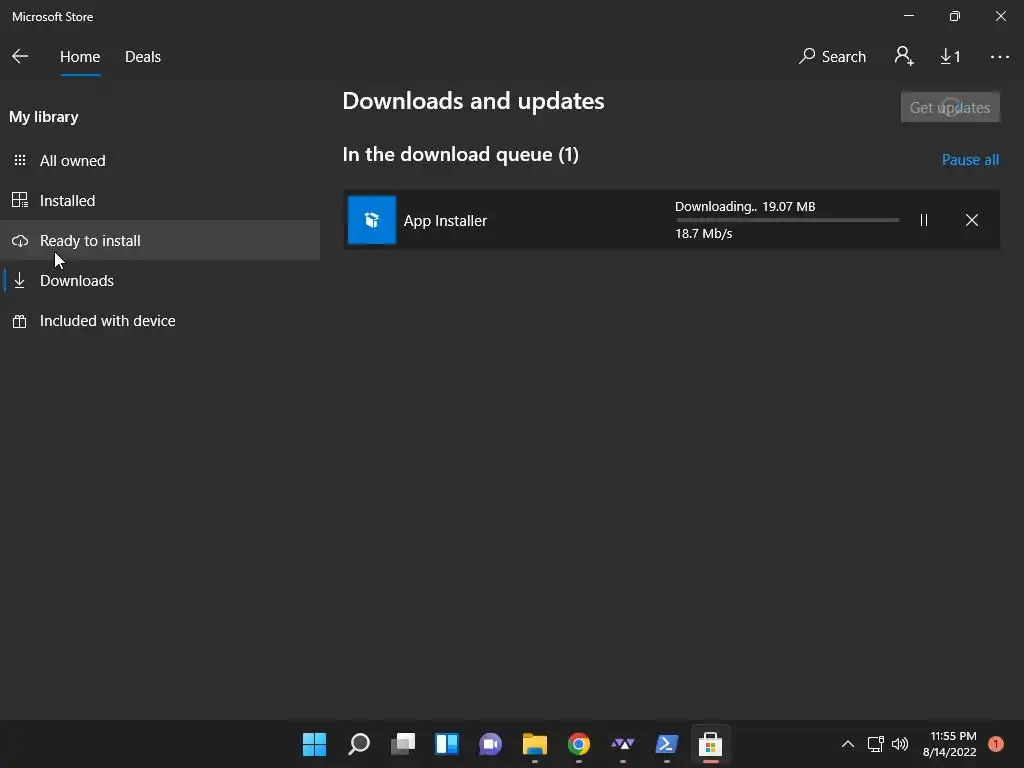Viewport: 1024px width, 768px height.
Task: Open the clock showing 11:55 PM
Action: 949,744
